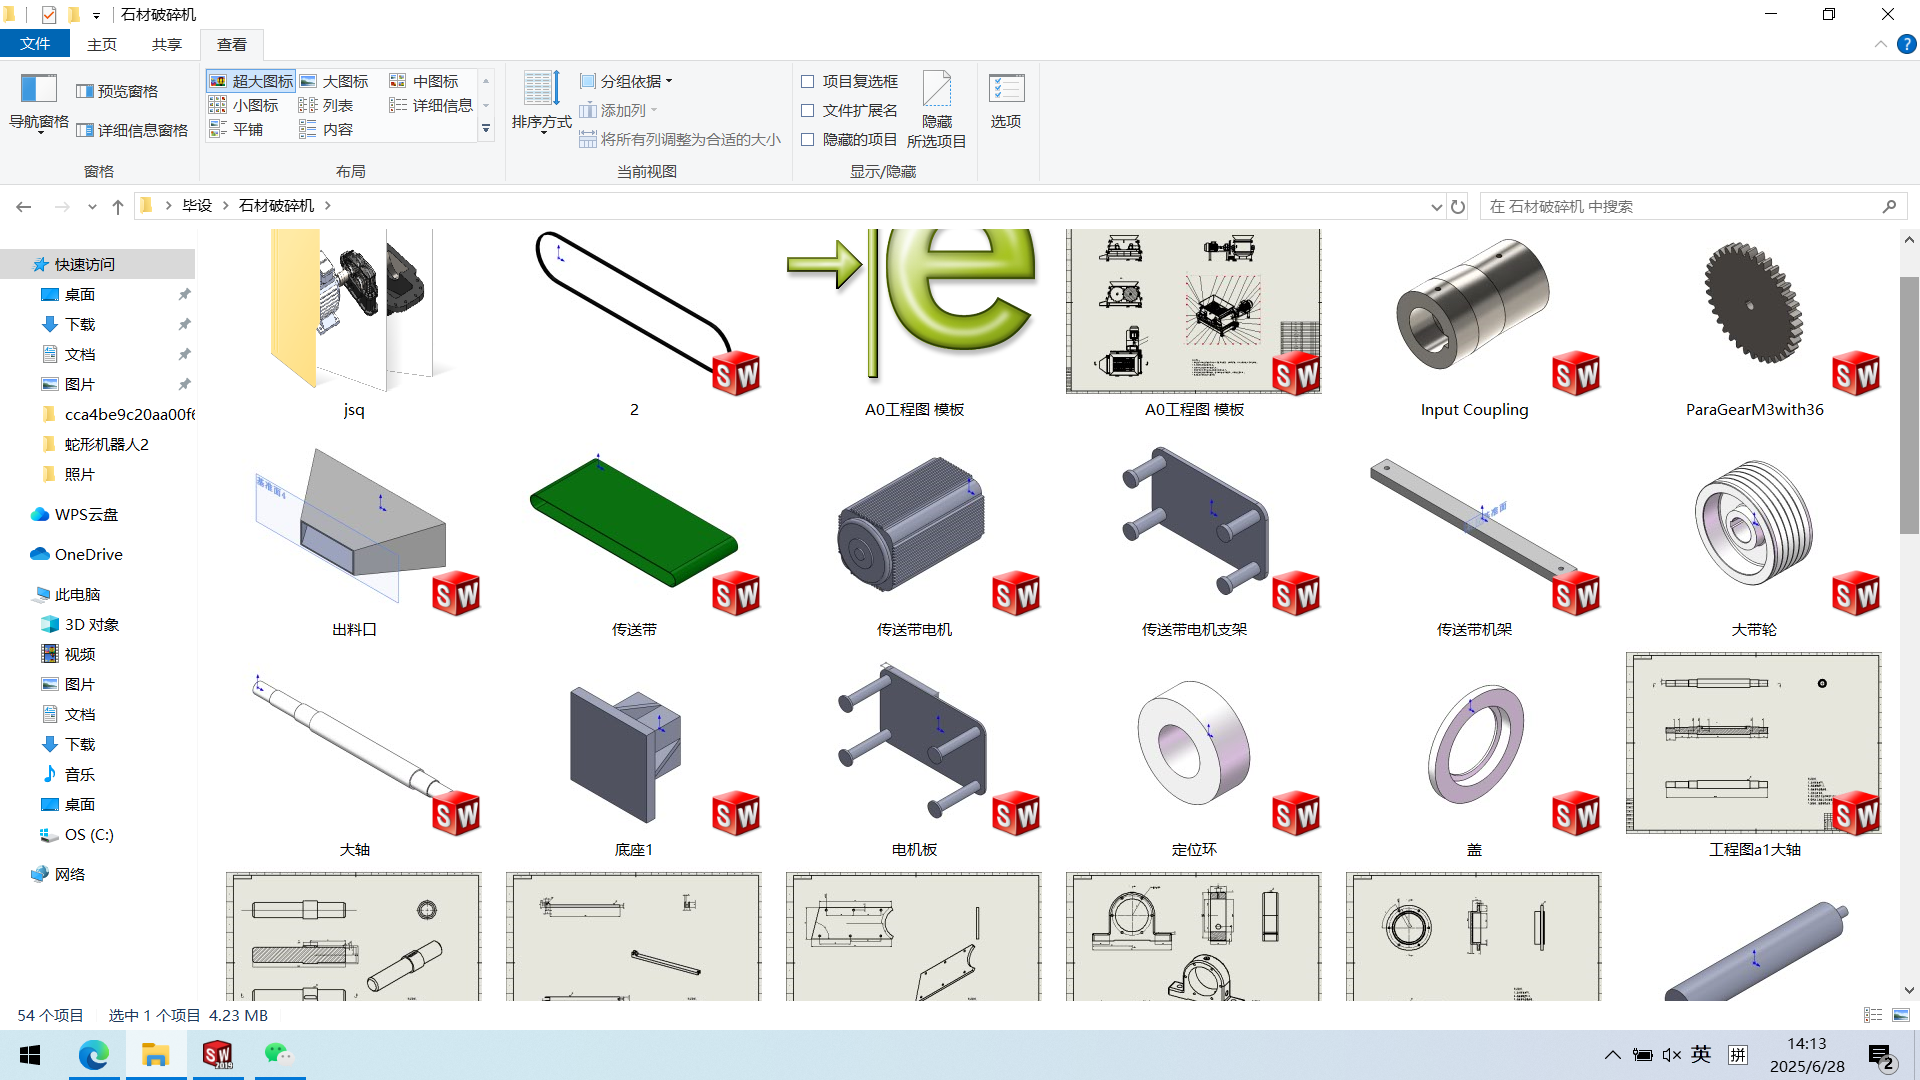This screenshot has height=1080, width=1920.
Task: Open the 分组依据 group by dropdown
Action: pos(627,81)
